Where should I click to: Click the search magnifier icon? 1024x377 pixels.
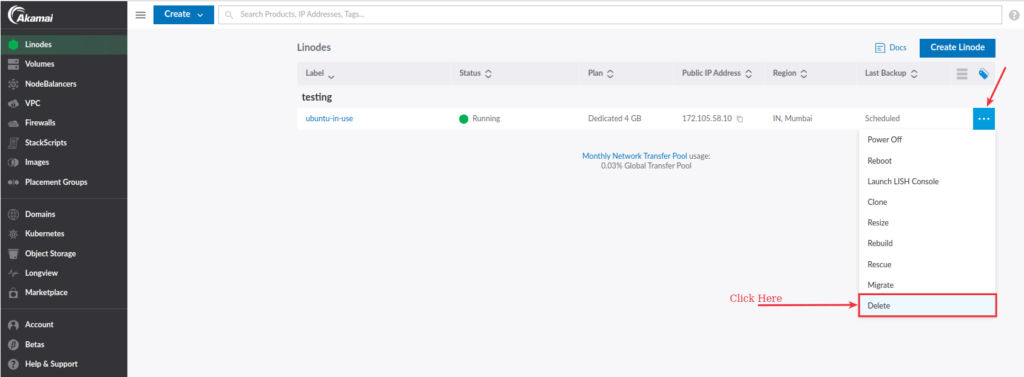pos(229,14)
